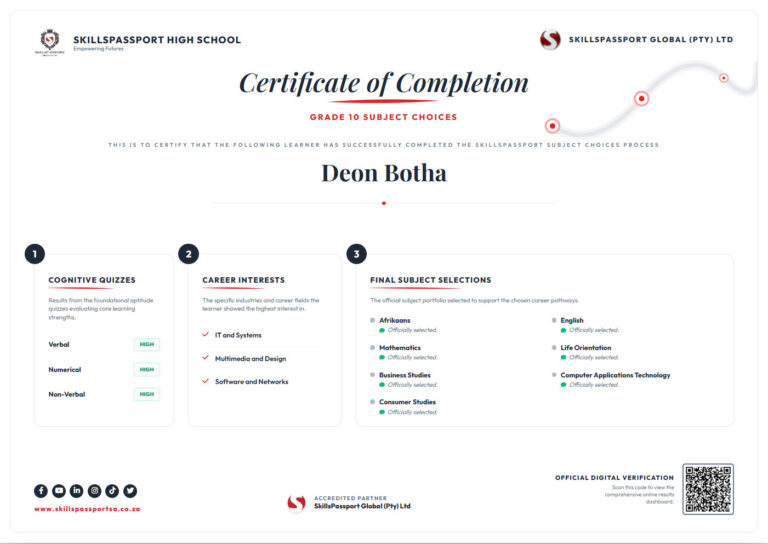Click the HIGH badge next to Verbal
The height and width of the screenshot is (544, 768).
tap(146, 344)
